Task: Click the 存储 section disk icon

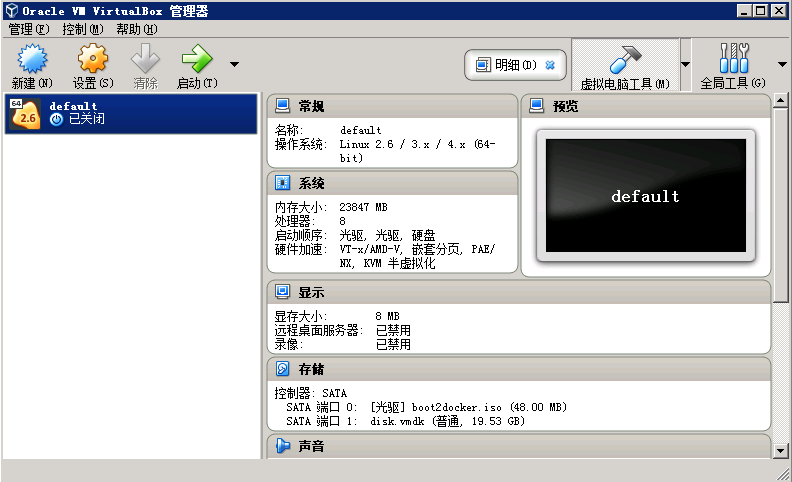Action: [282, 369]
